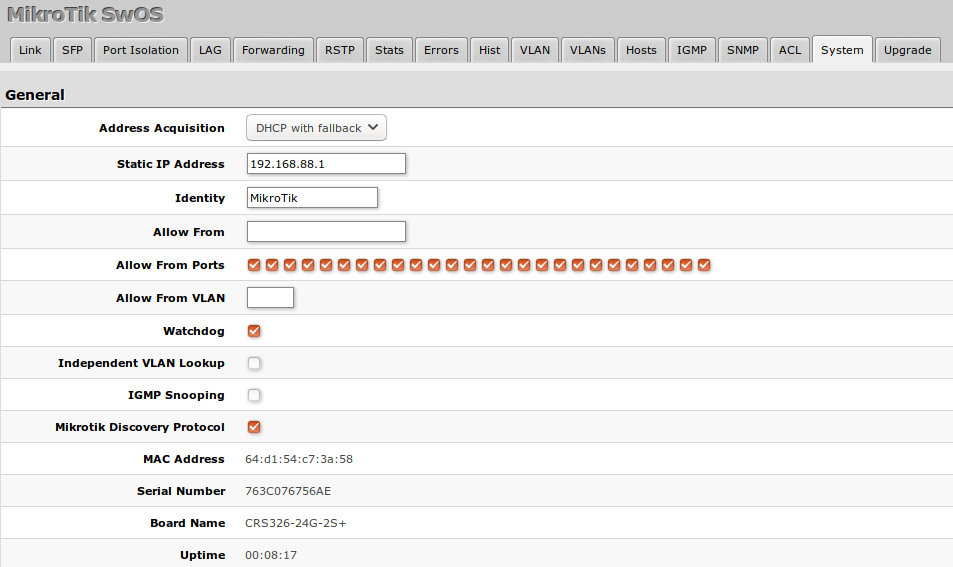
Task: Click the Identity text field
Action: coord(312,198)
